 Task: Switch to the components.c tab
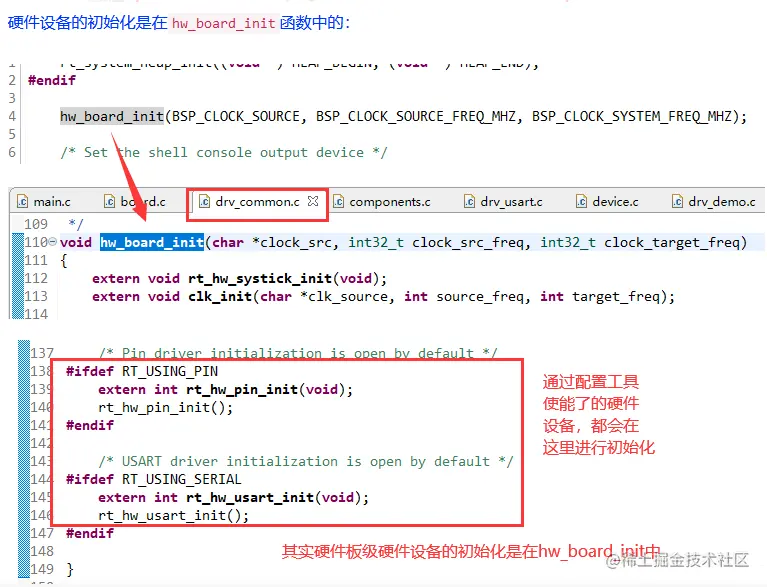pyautogui.click(x=382, y=202)
